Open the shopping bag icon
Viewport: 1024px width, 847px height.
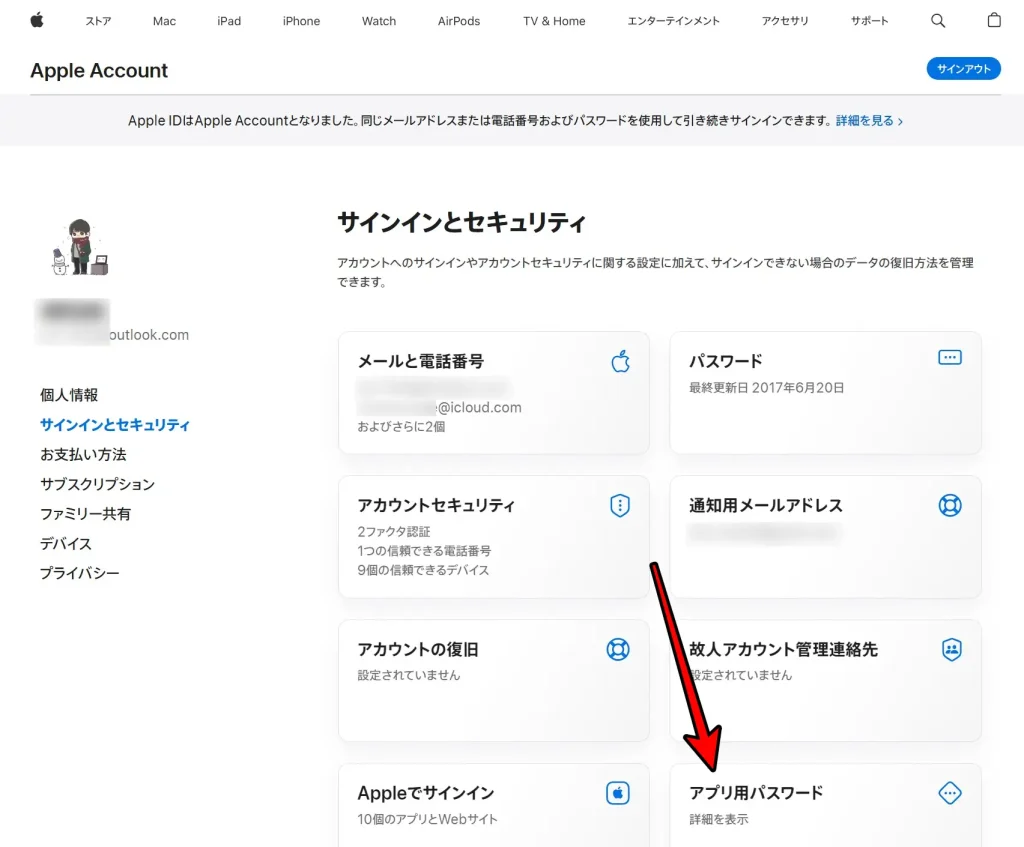[x=994, y=20]
